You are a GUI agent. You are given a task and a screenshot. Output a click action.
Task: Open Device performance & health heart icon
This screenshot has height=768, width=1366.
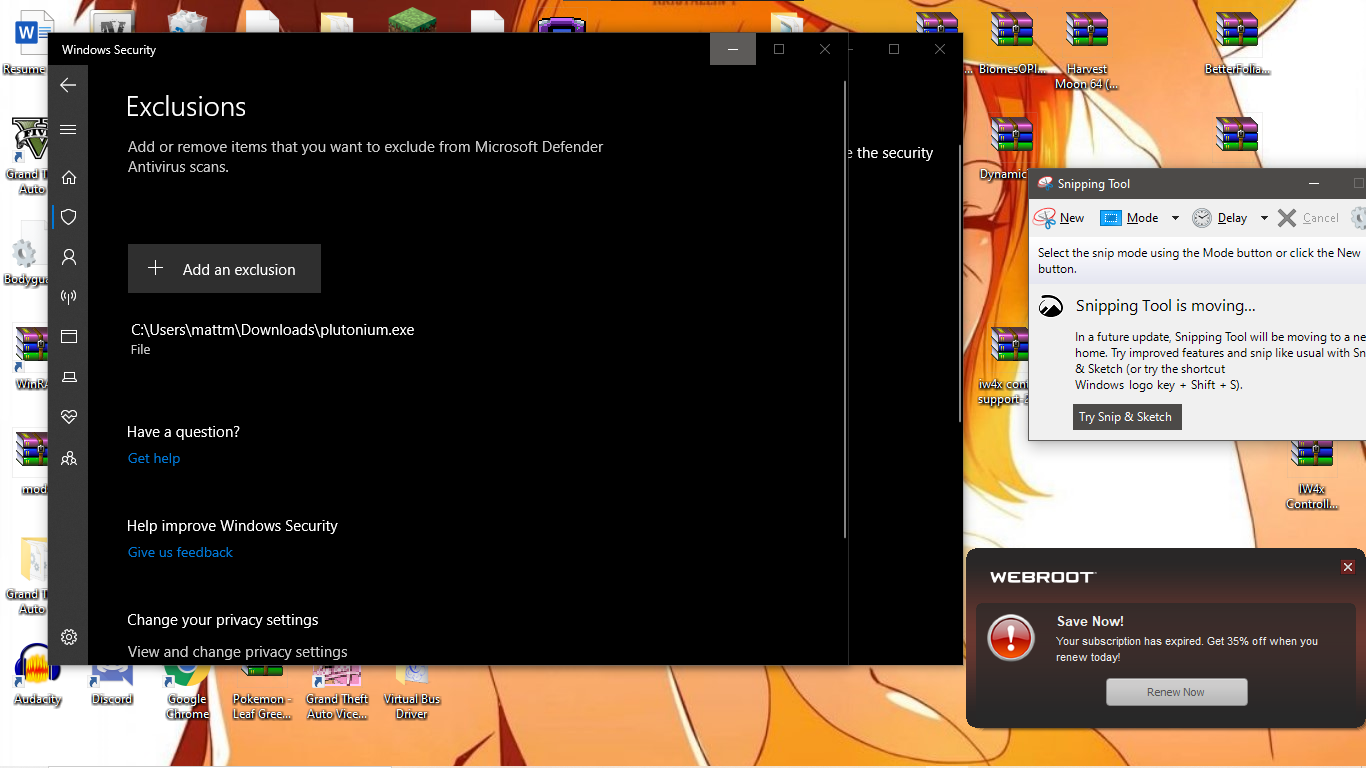[69, 417]
